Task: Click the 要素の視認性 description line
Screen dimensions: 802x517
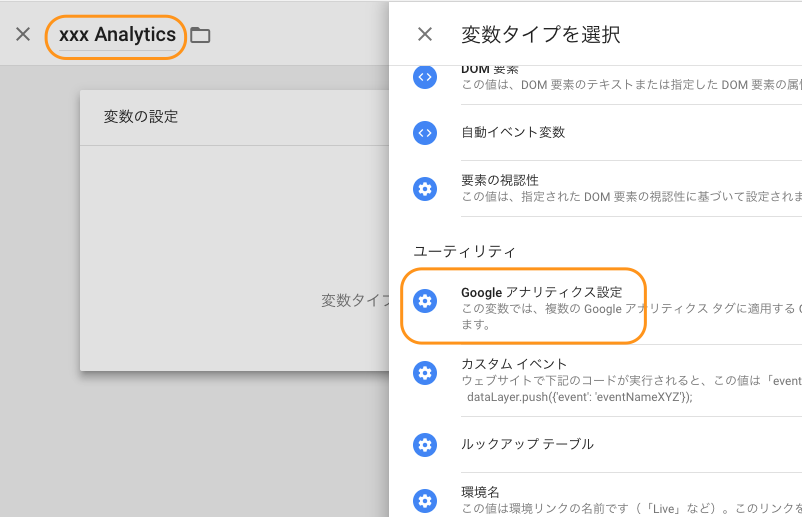Action: (x=632, y=196)
